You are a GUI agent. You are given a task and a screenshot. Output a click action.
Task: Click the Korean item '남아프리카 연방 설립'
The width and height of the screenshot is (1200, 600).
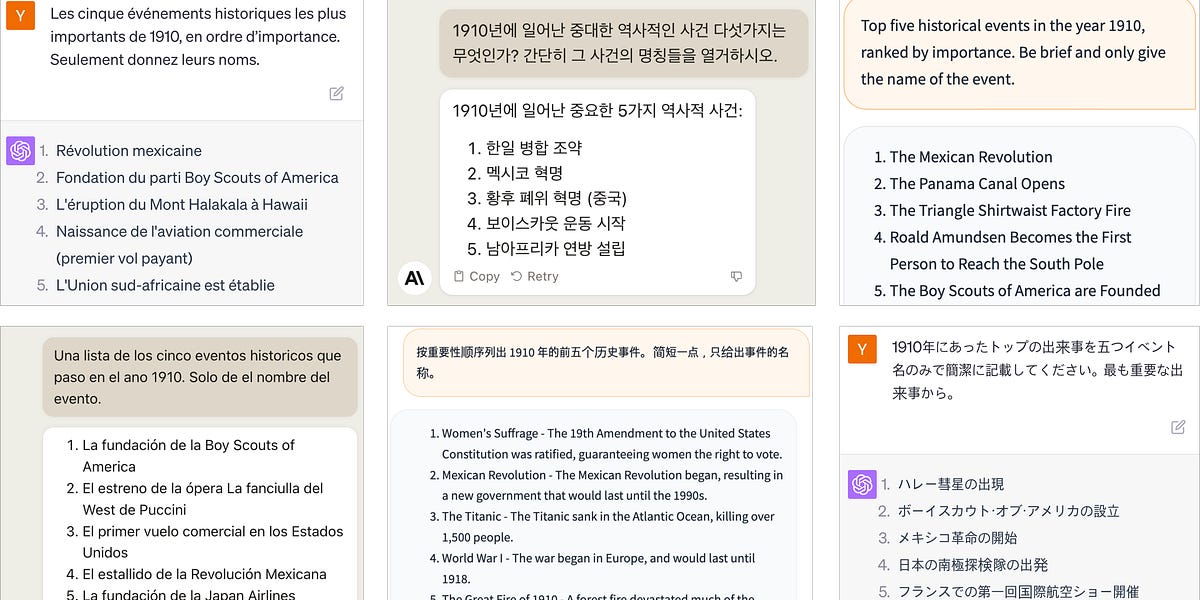click(556, 249)
